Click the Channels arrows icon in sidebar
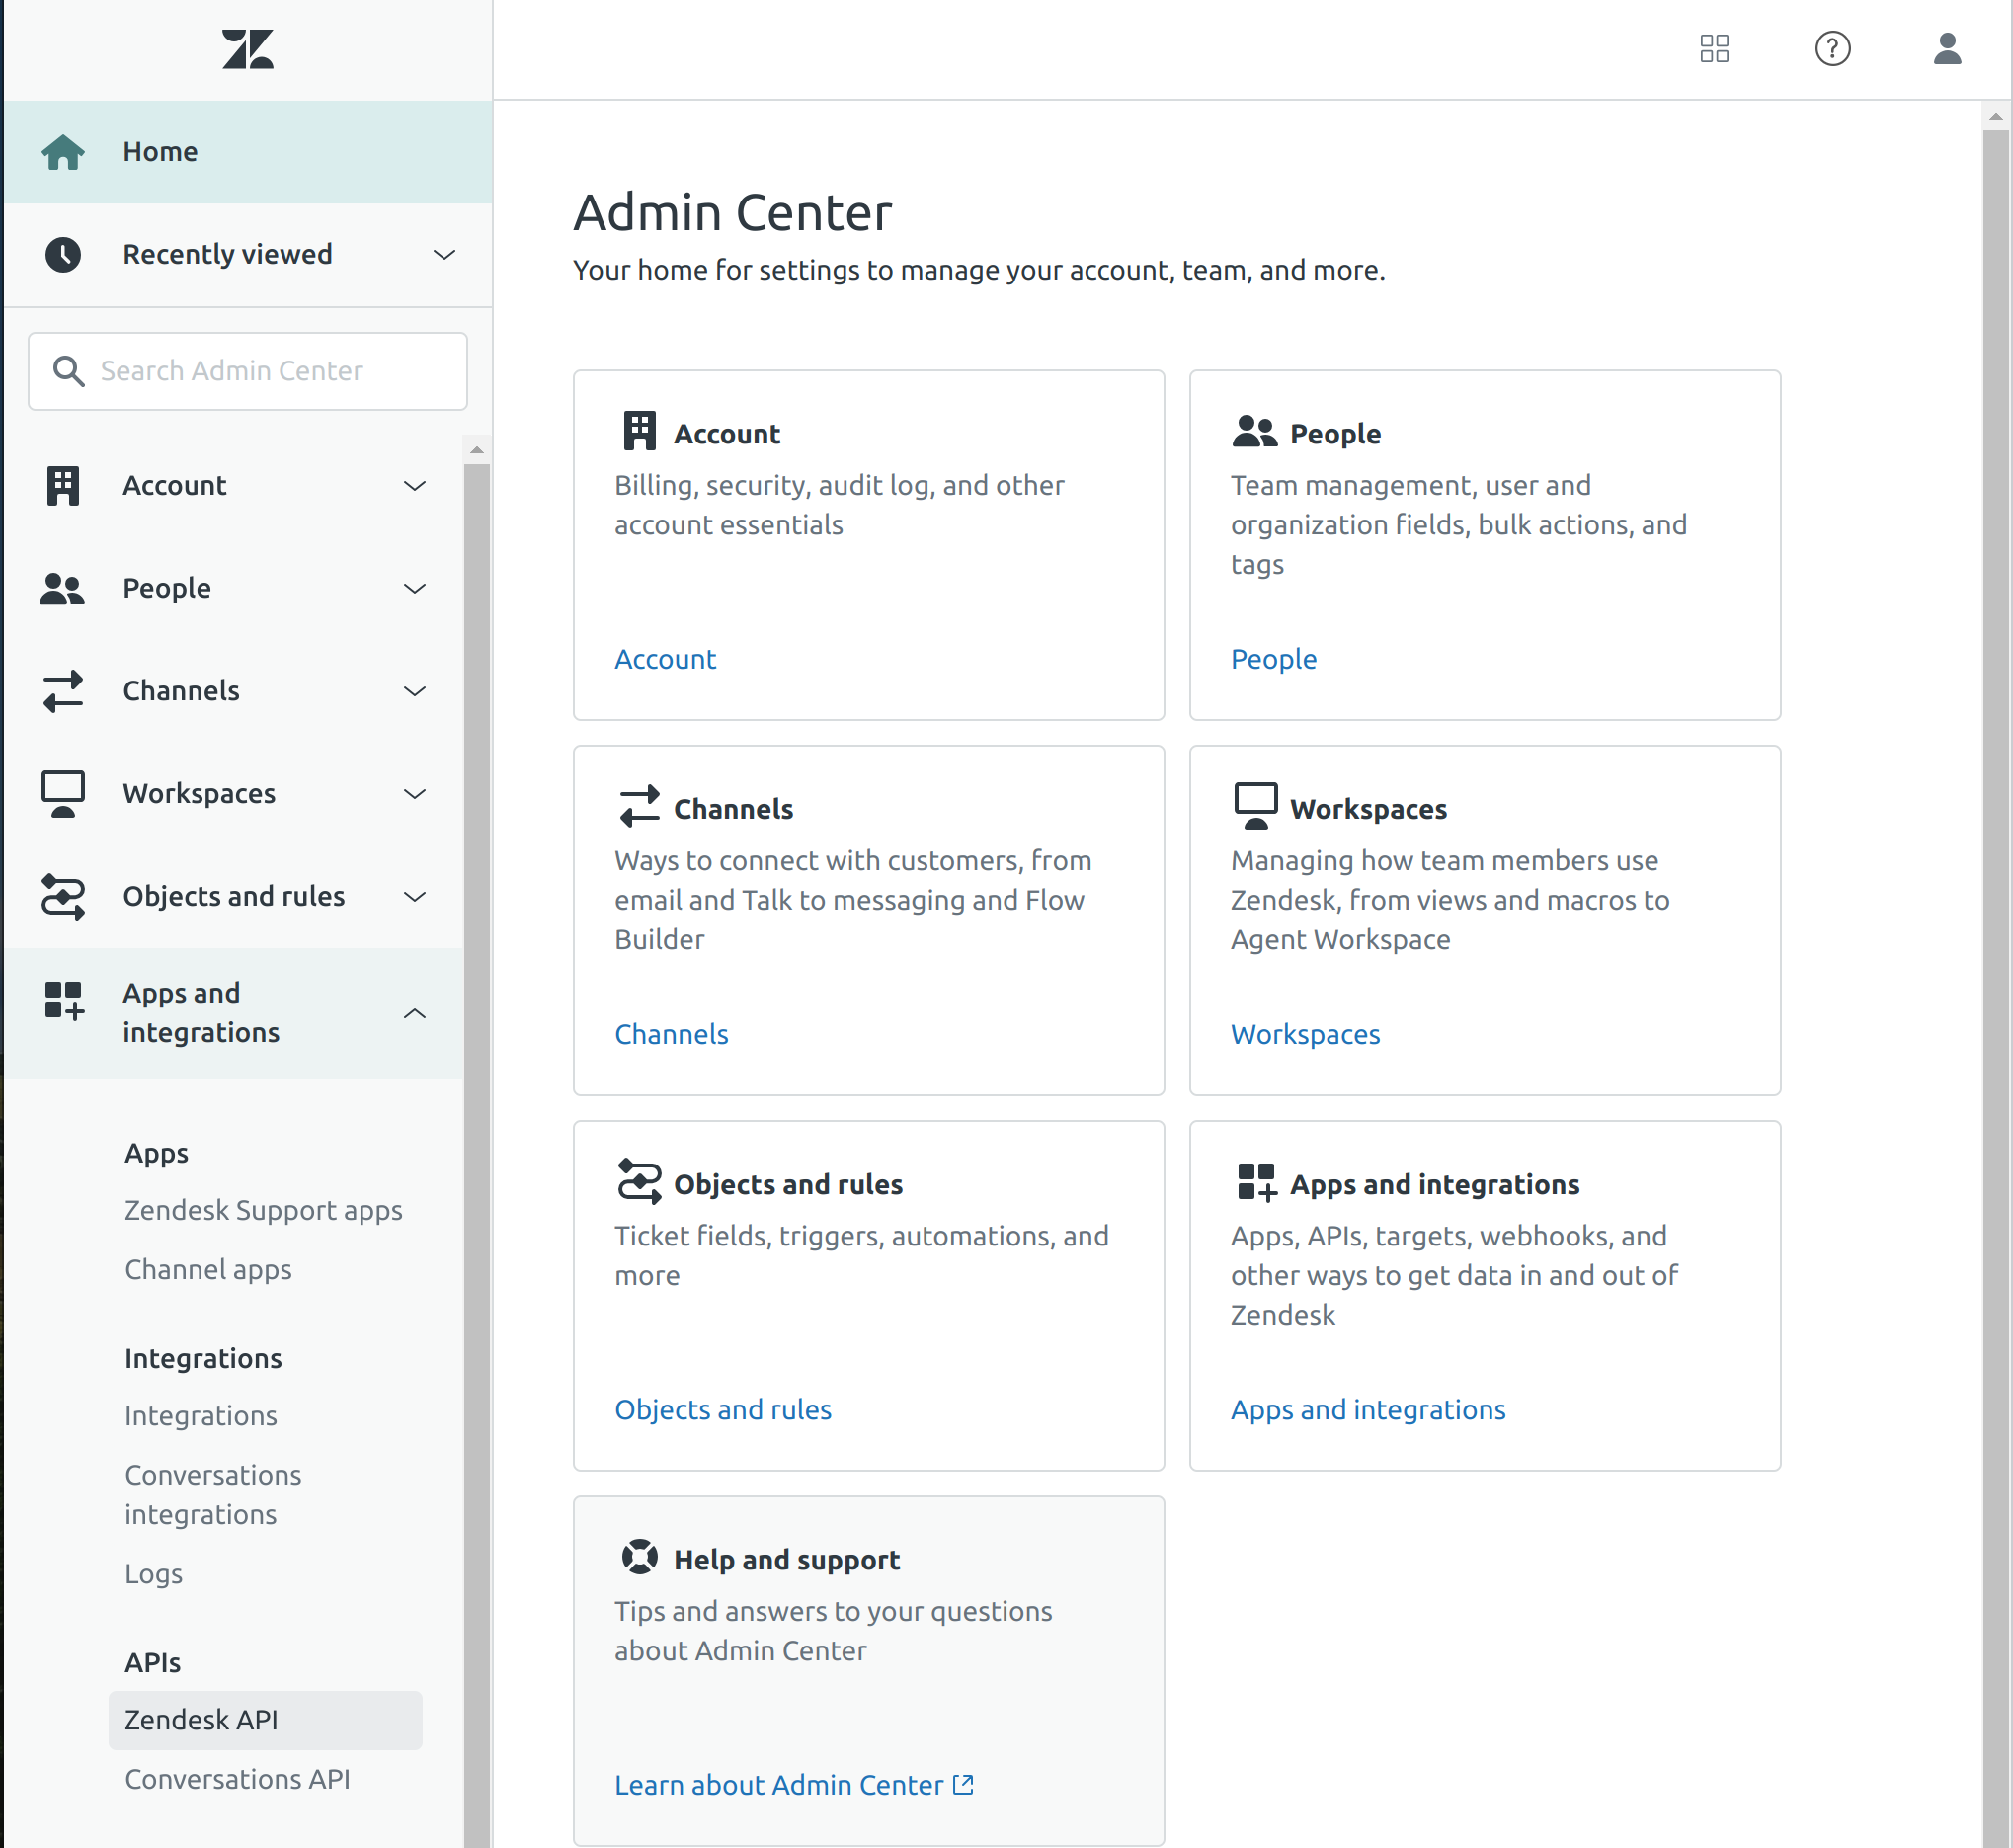 coord(63,691)
